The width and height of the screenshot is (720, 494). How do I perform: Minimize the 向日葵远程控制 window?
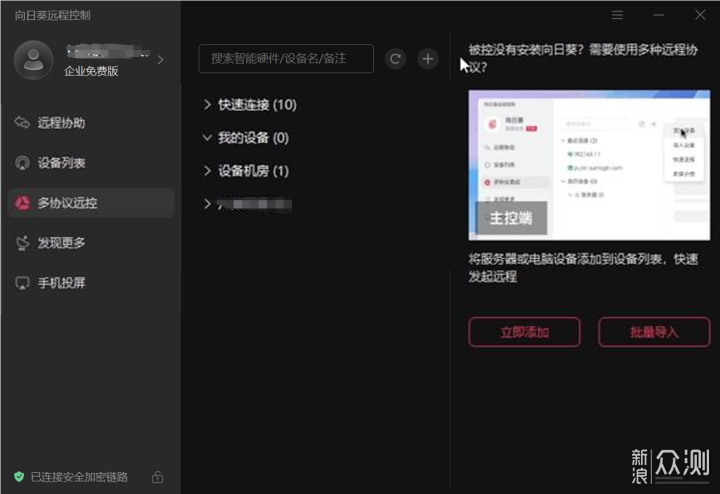pyautogui.click(x=659, y=15)
